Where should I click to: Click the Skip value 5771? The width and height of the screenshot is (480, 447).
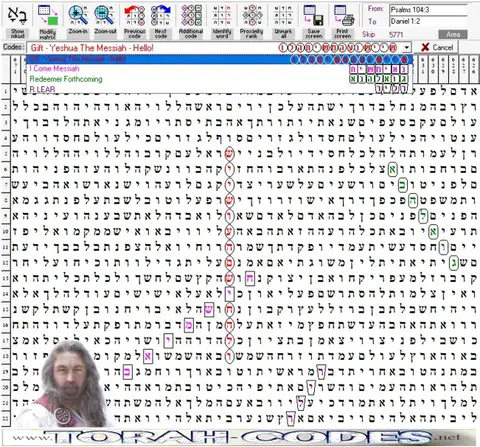point(396,34)
